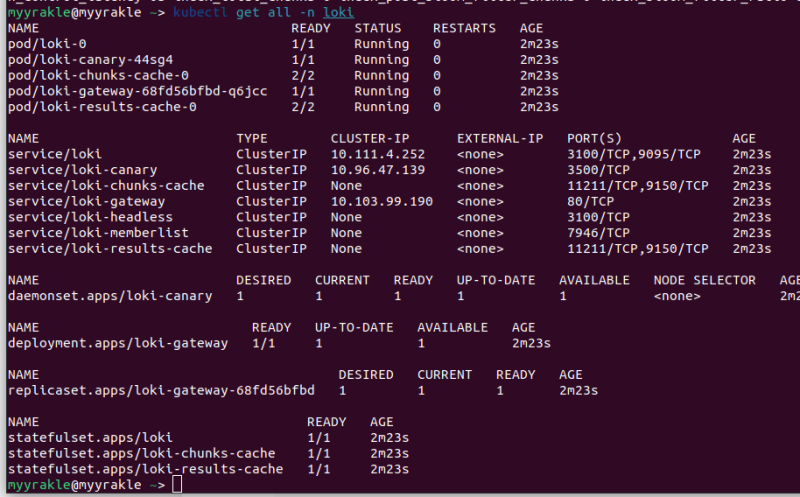Click the RESTARTS column header
The width and height of the screenshot is (800, 497).
click(464, 28)
